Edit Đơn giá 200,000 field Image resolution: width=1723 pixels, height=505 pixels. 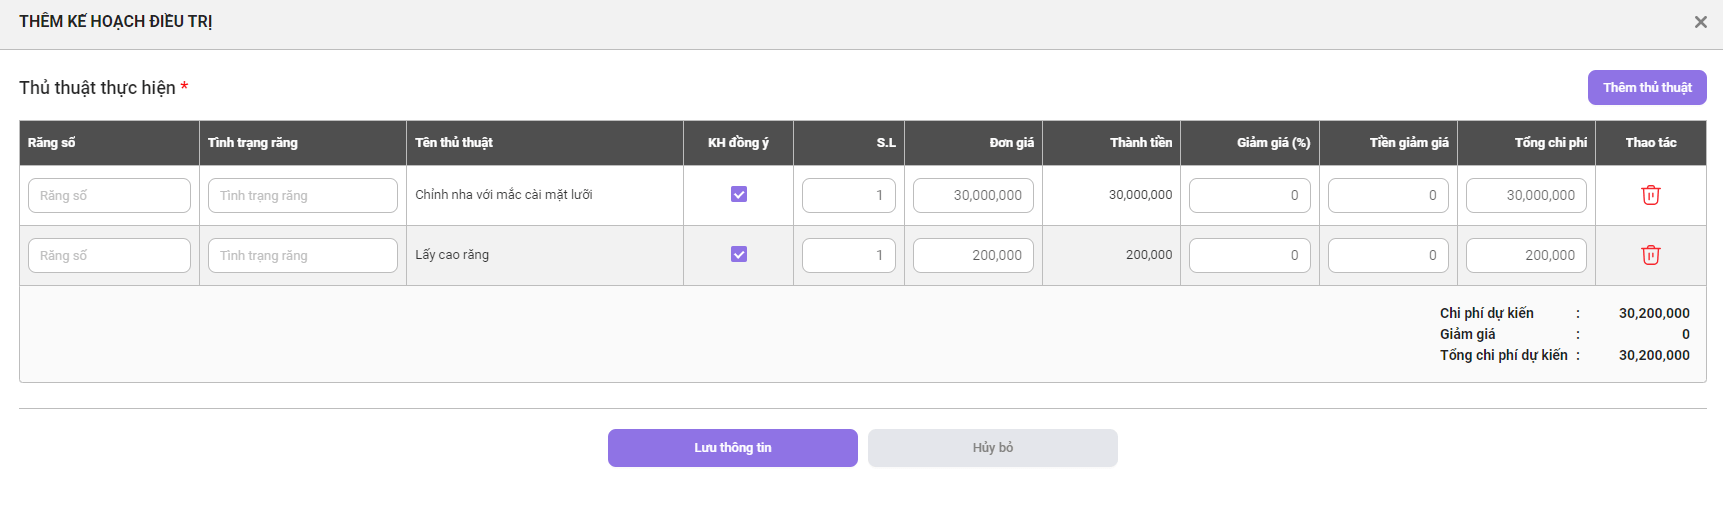tap(973, 255)
